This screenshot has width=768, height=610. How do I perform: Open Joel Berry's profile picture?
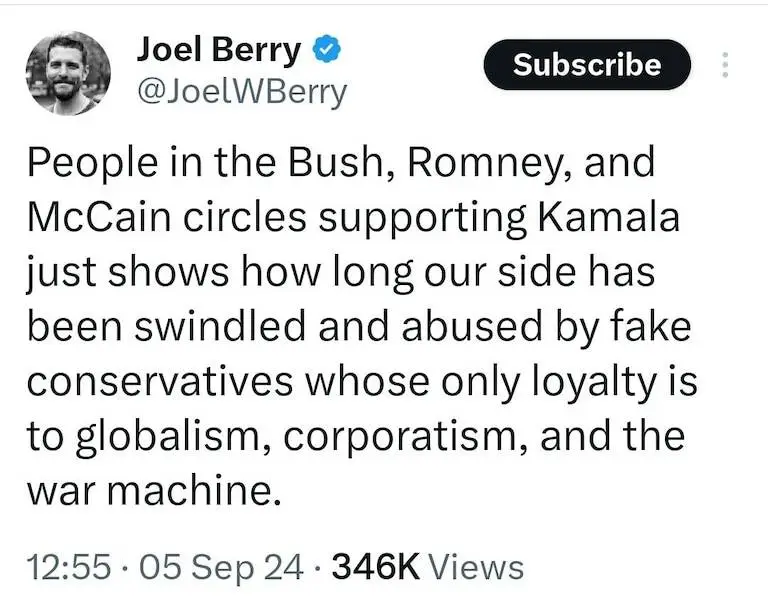coord(68,73)
